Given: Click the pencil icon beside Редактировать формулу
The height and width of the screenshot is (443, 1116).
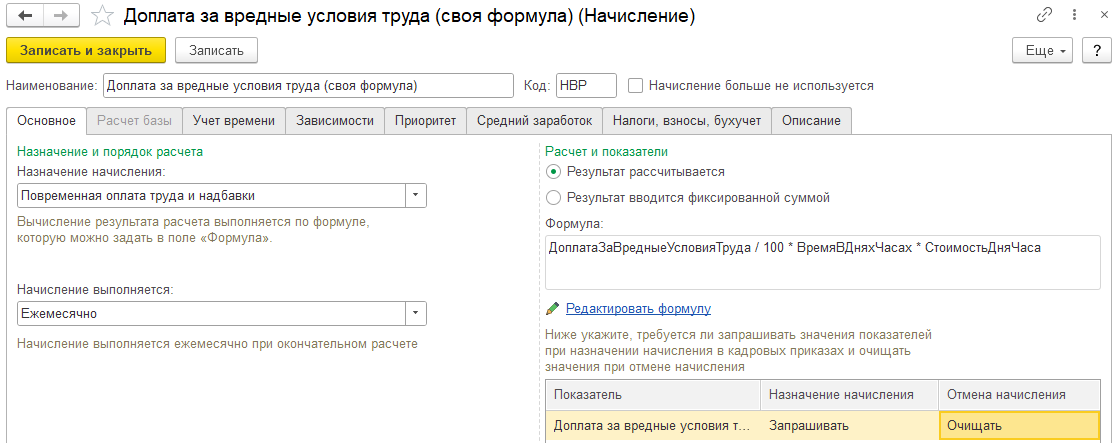Looking at the screenshot, I should coord(552,309).
